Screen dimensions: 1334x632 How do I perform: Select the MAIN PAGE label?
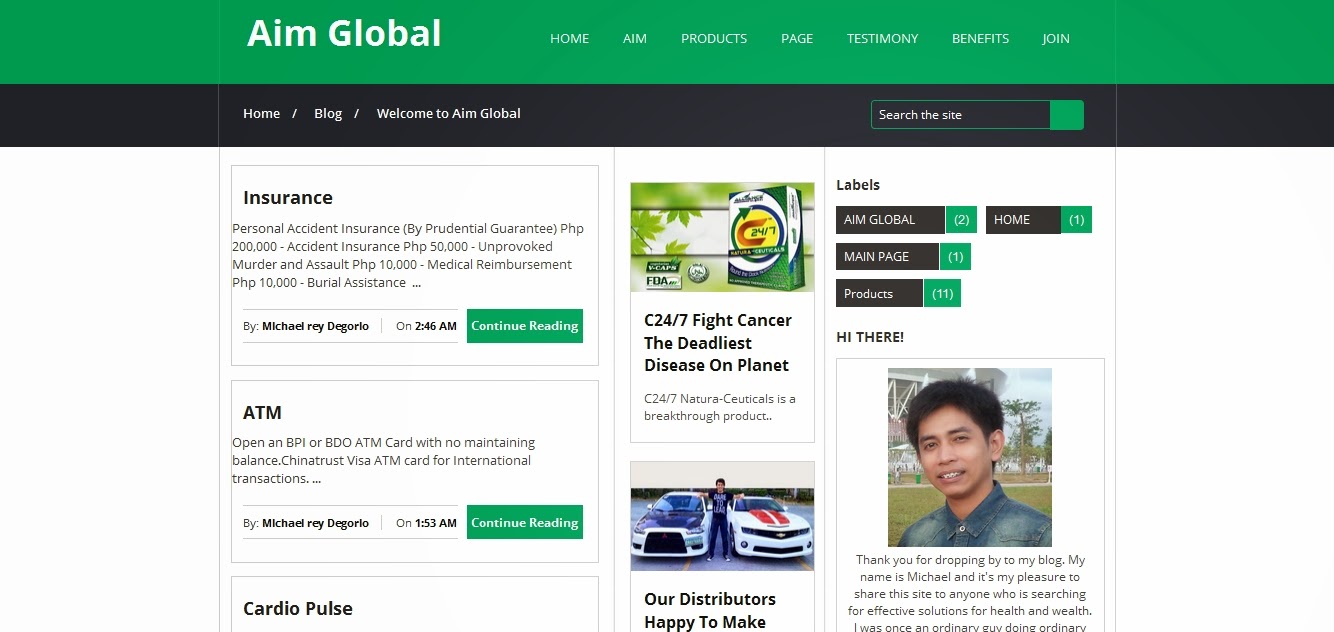click(x=887, y=257)
